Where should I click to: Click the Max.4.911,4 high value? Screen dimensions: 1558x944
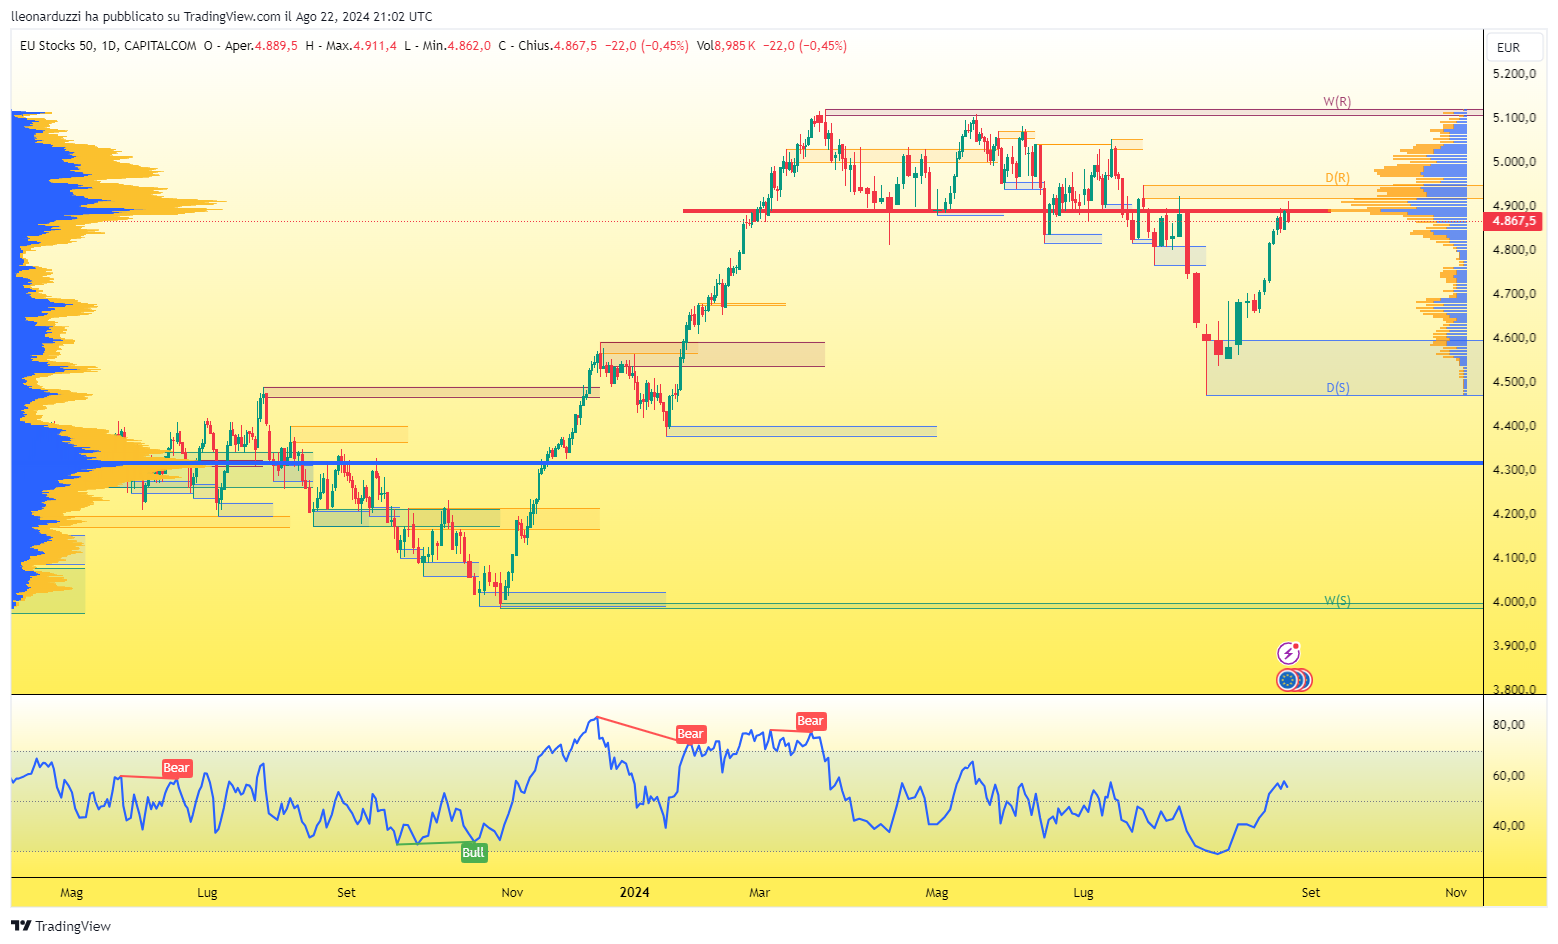(x=361, y=46)
